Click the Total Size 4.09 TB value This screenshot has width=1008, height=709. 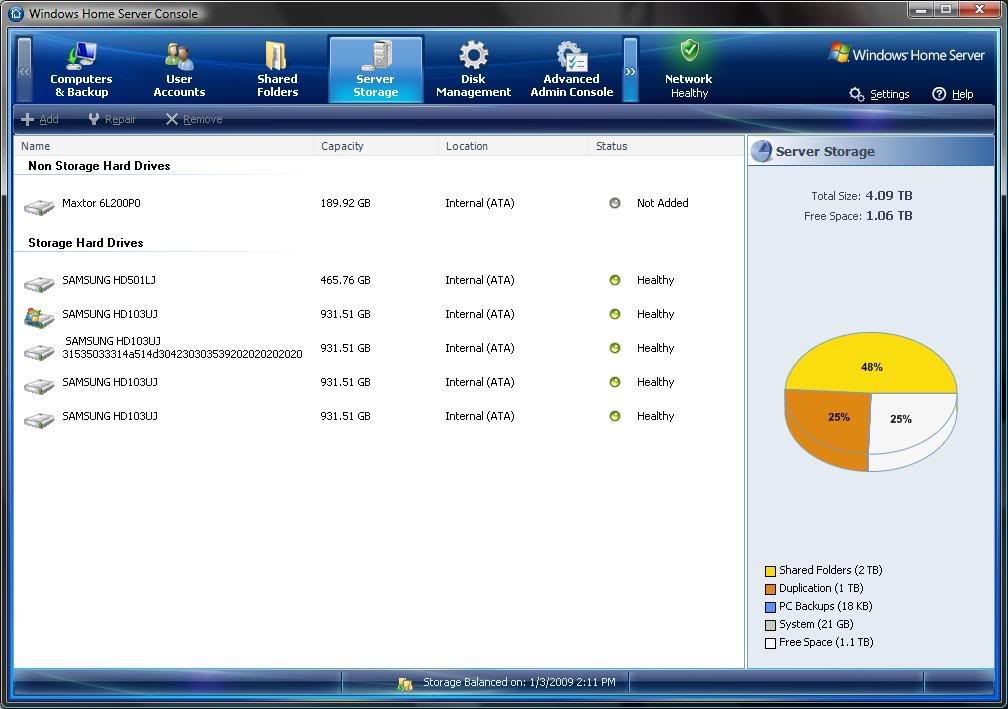pos(888,195)
